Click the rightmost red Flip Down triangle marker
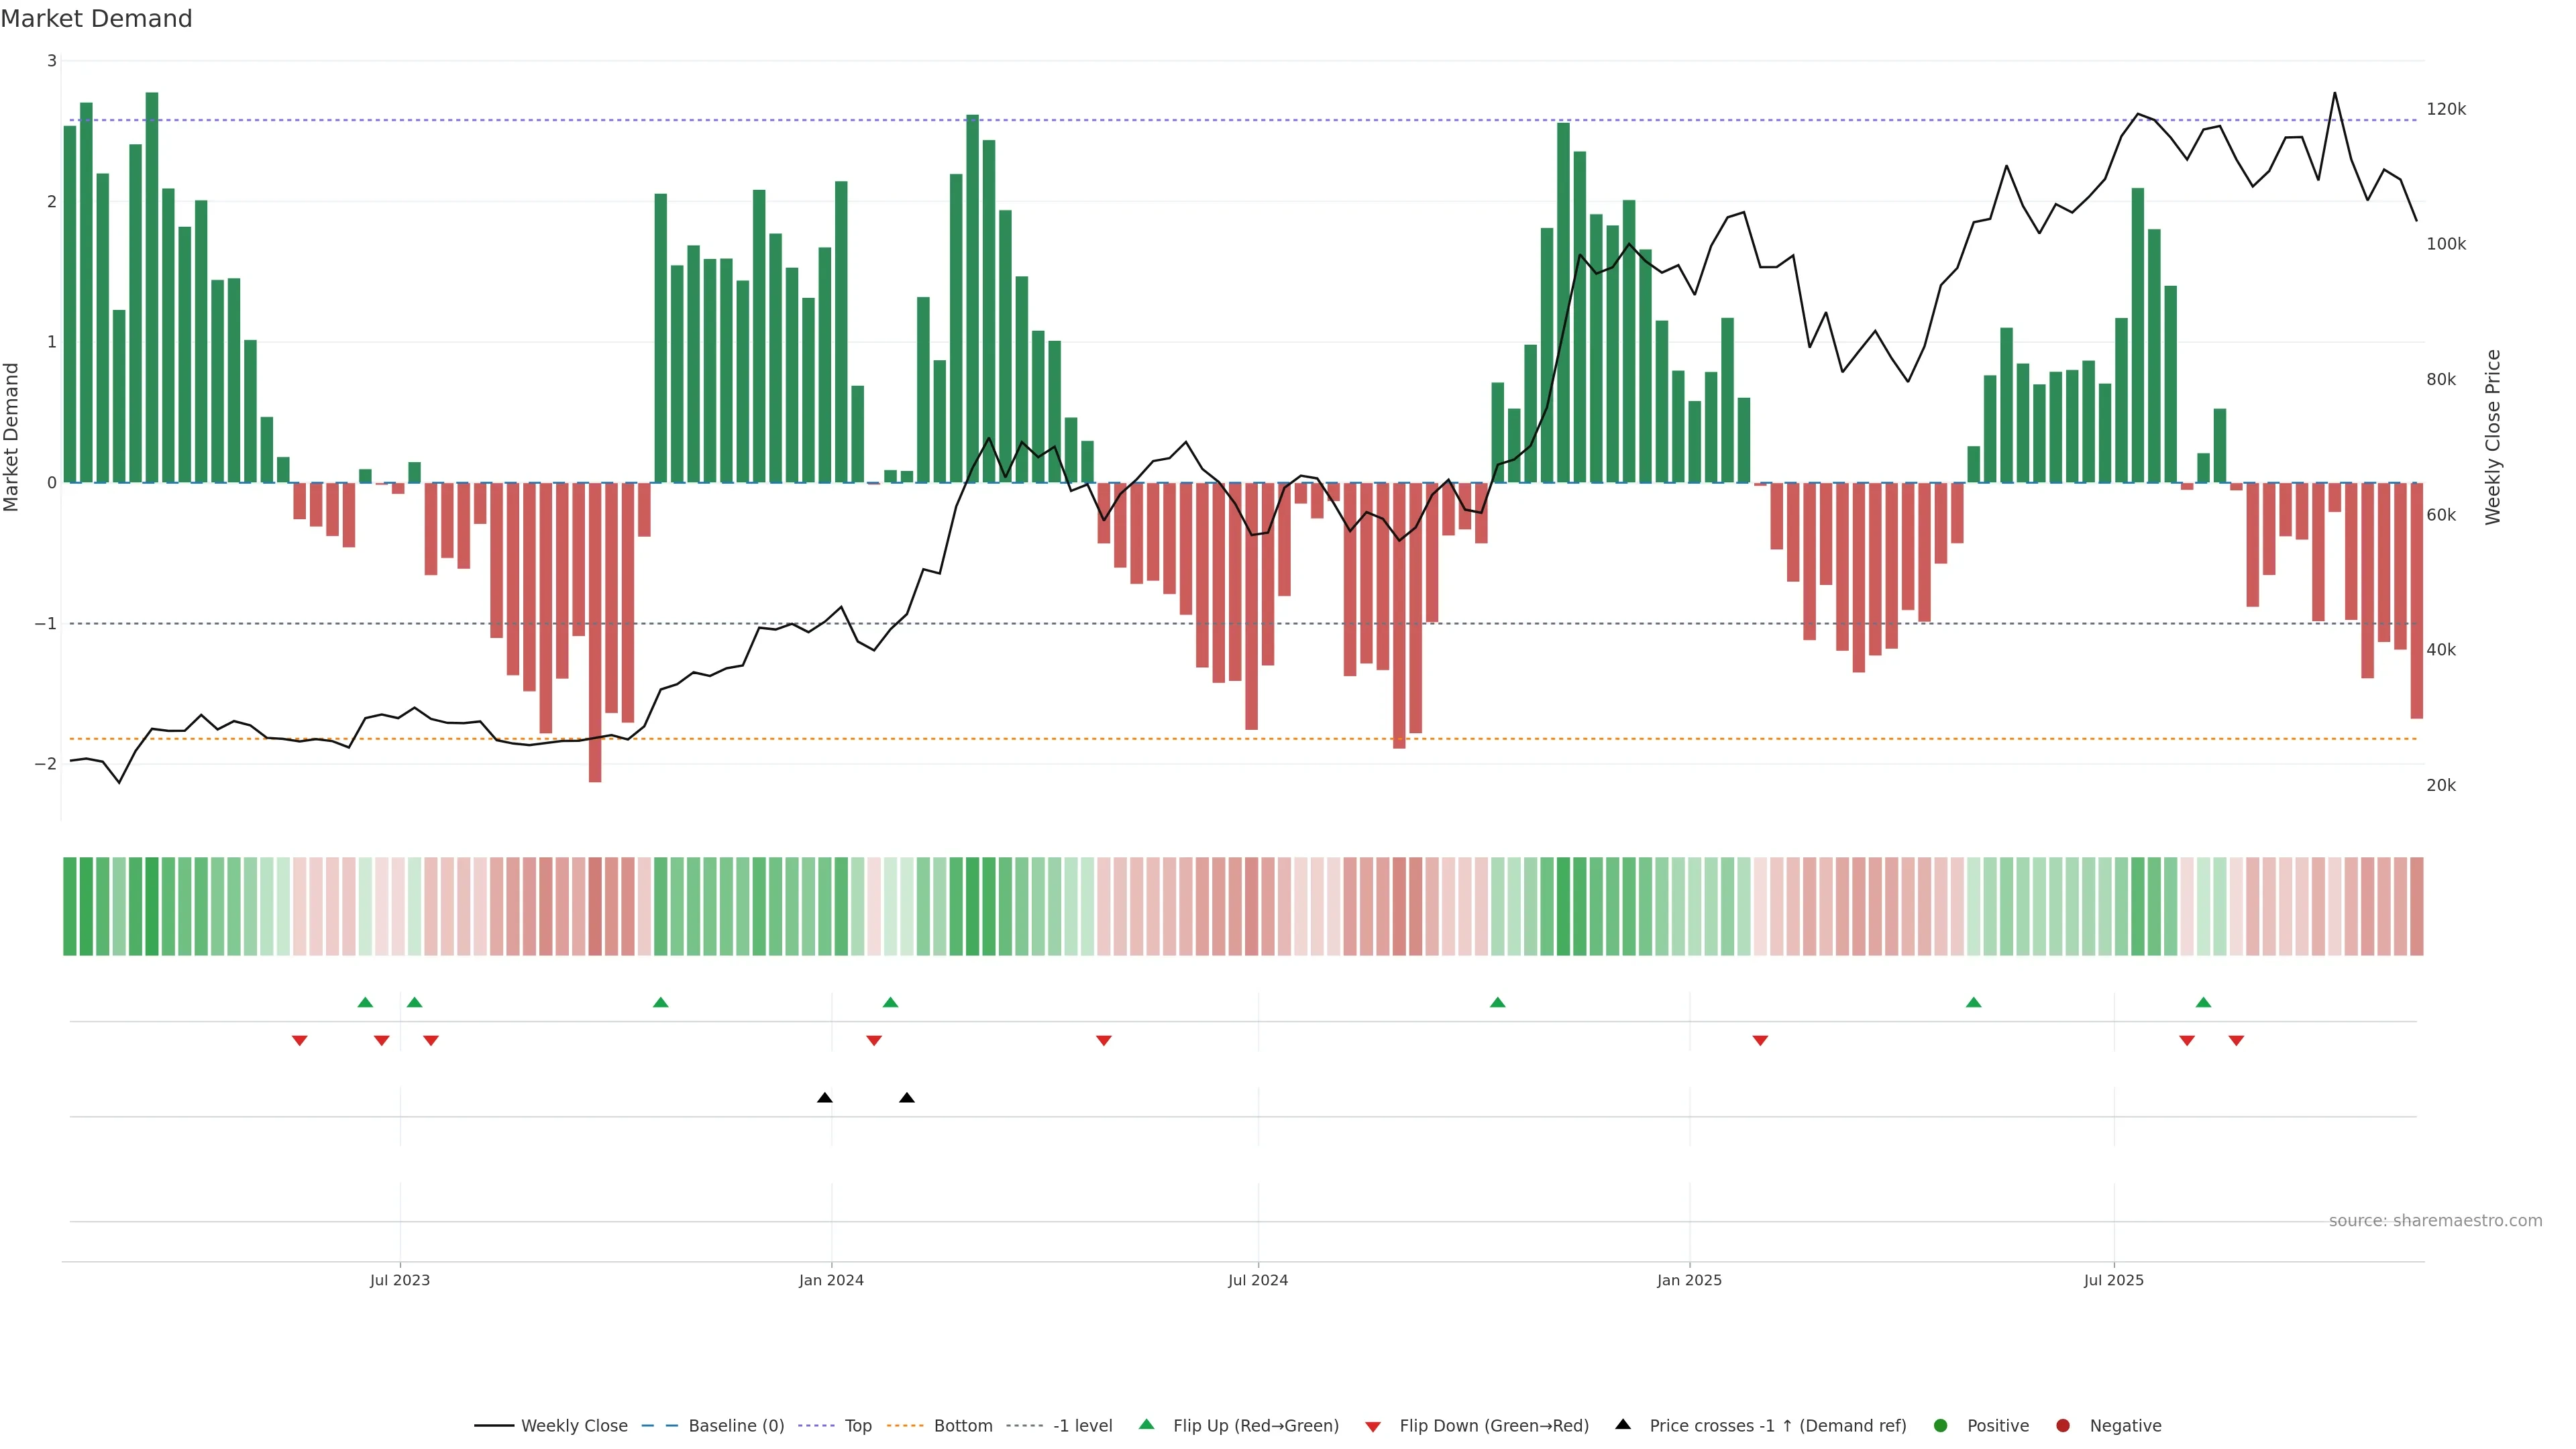This screenshot has width=2576, height=1449. click(2236, 1041)
